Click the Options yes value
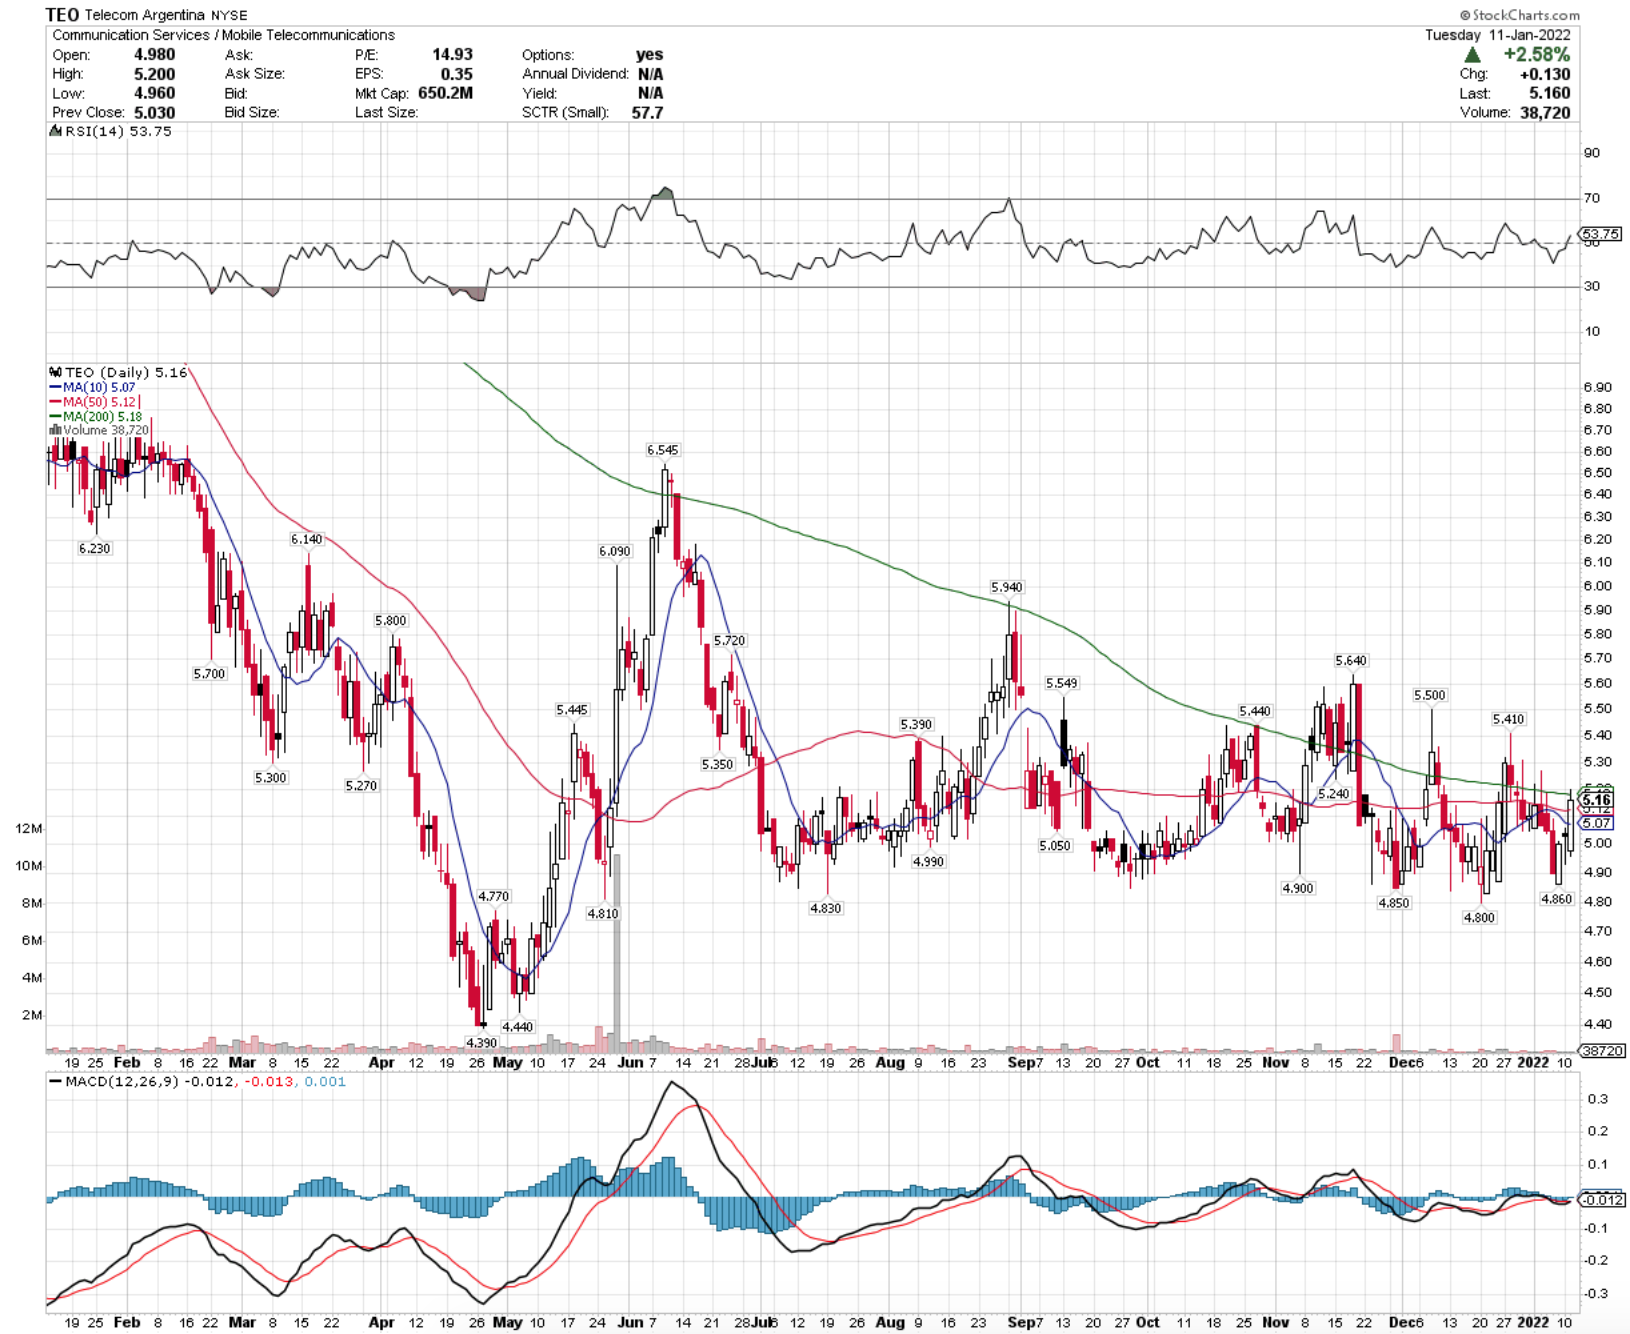1630x1334 pixels. coord(650,55)
